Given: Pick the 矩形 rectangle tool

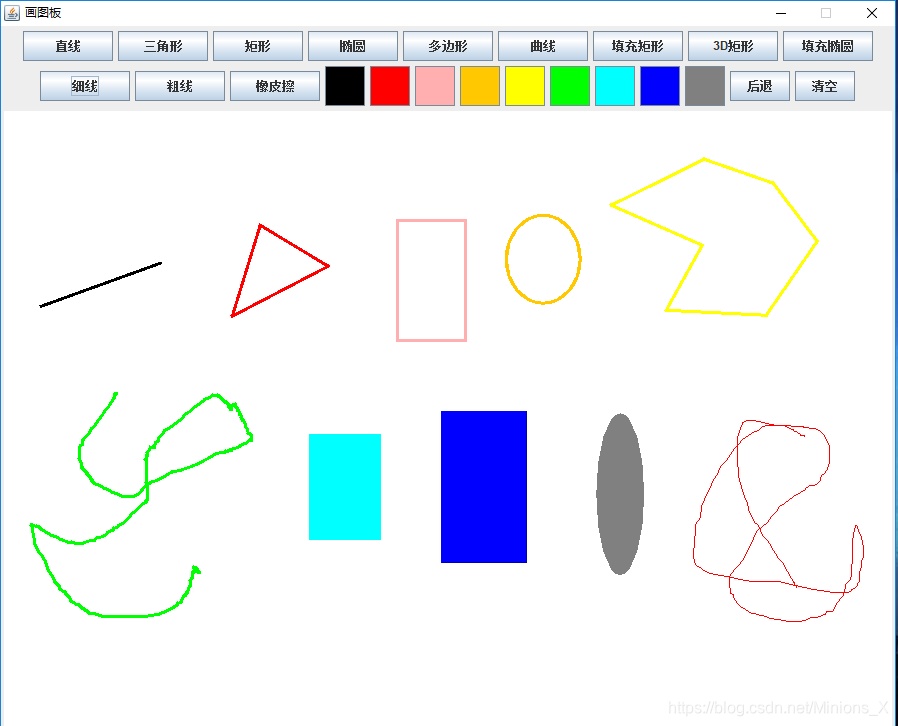Looking at the screenshot, I should tap(258, 46).
